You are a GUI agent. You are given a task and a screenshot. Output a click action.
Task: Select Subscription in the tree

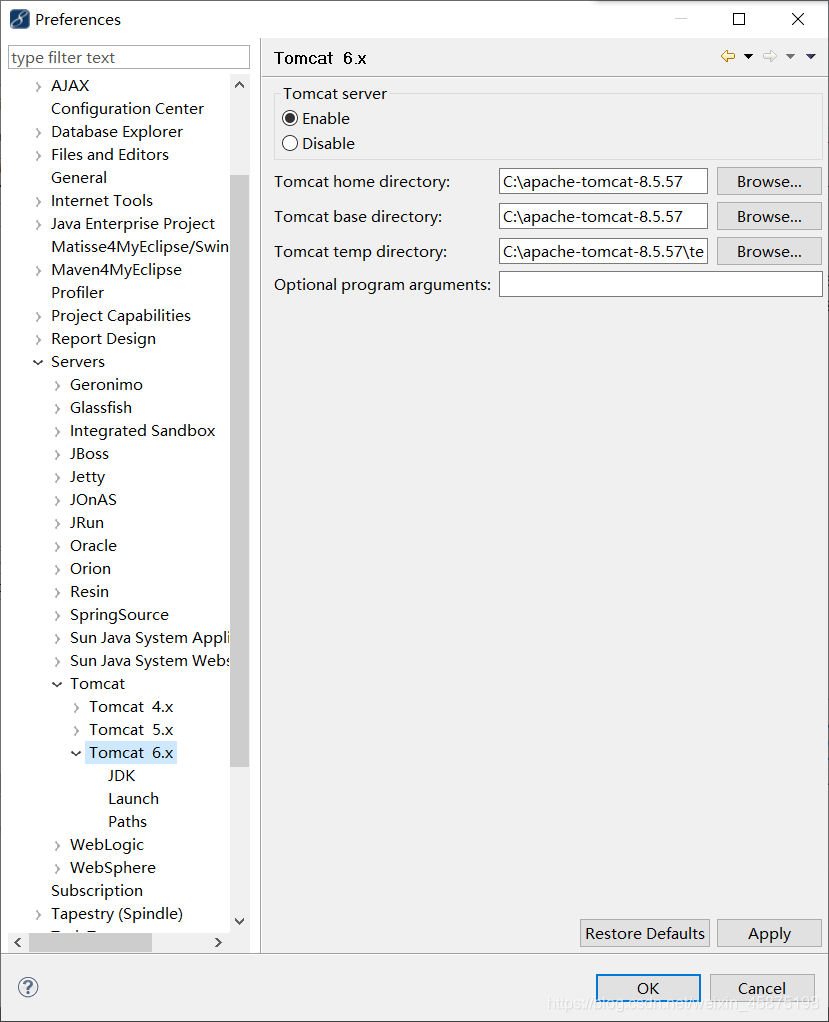click(97, 890)
